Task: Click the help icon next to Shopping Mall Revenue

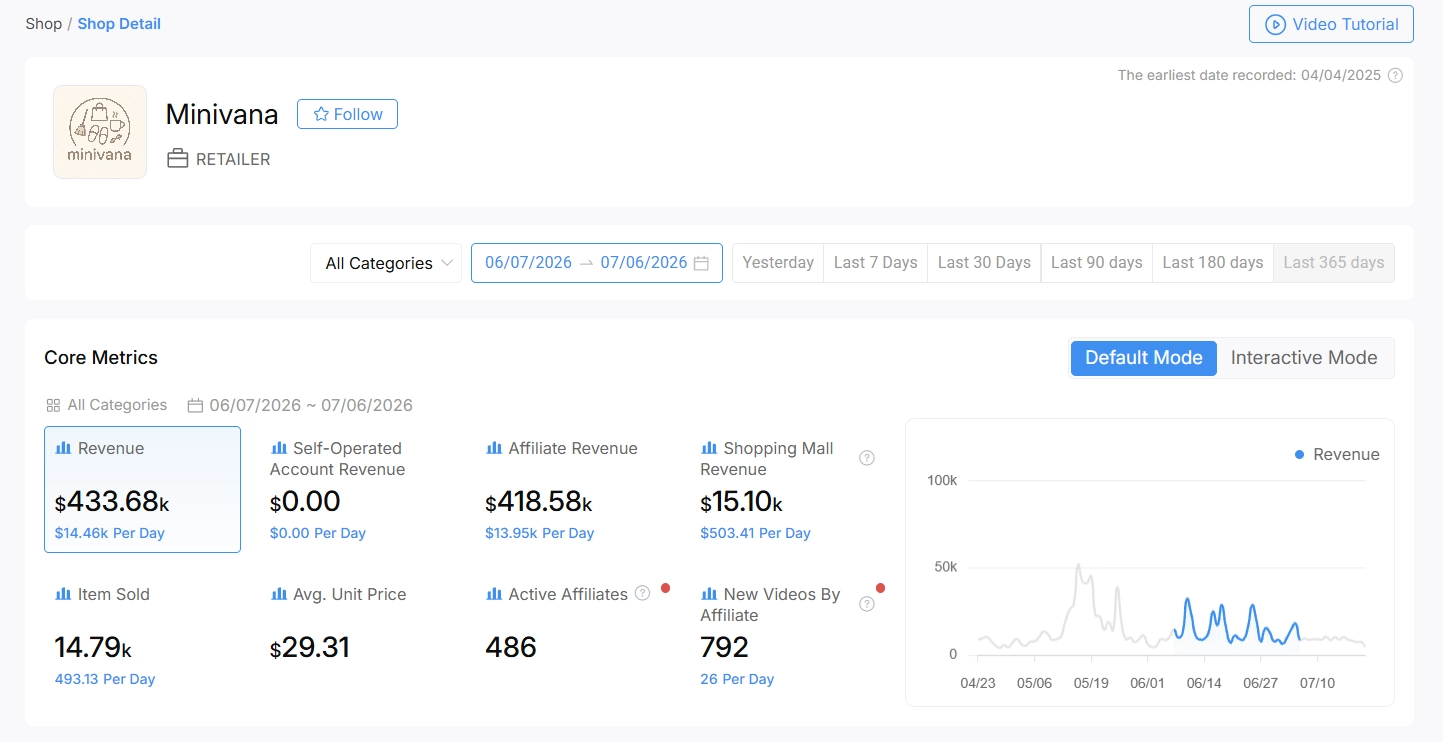Action: [867, 458]
